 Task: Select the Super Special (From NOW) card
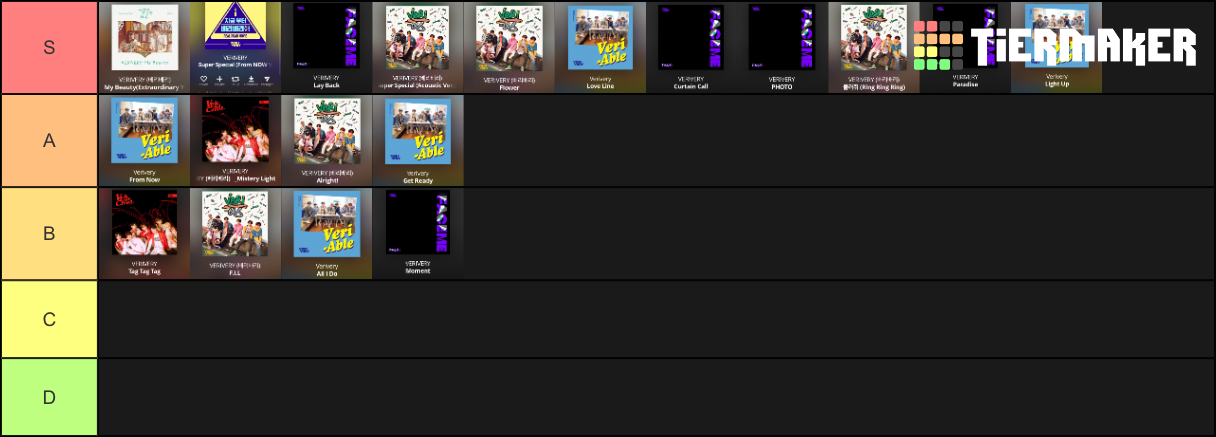click(235, 48)
